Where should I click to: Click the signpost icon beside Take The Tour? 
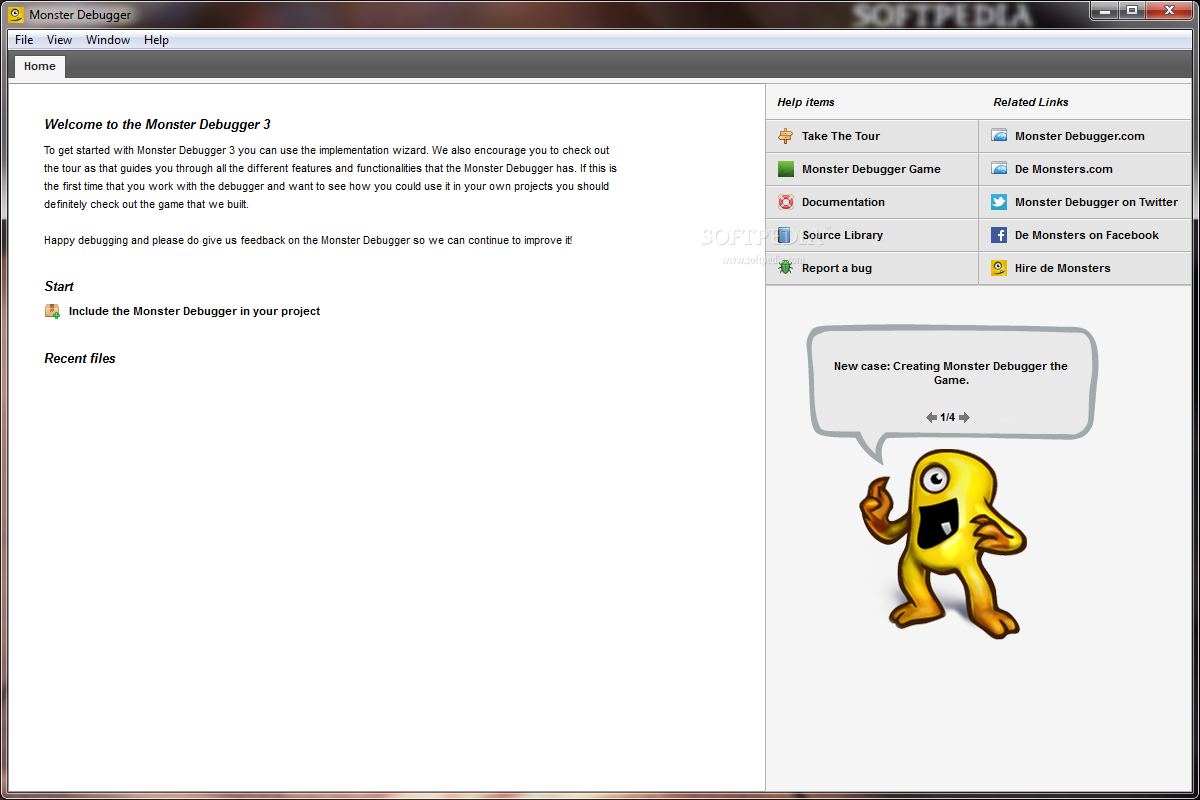[x=786, y=136]
